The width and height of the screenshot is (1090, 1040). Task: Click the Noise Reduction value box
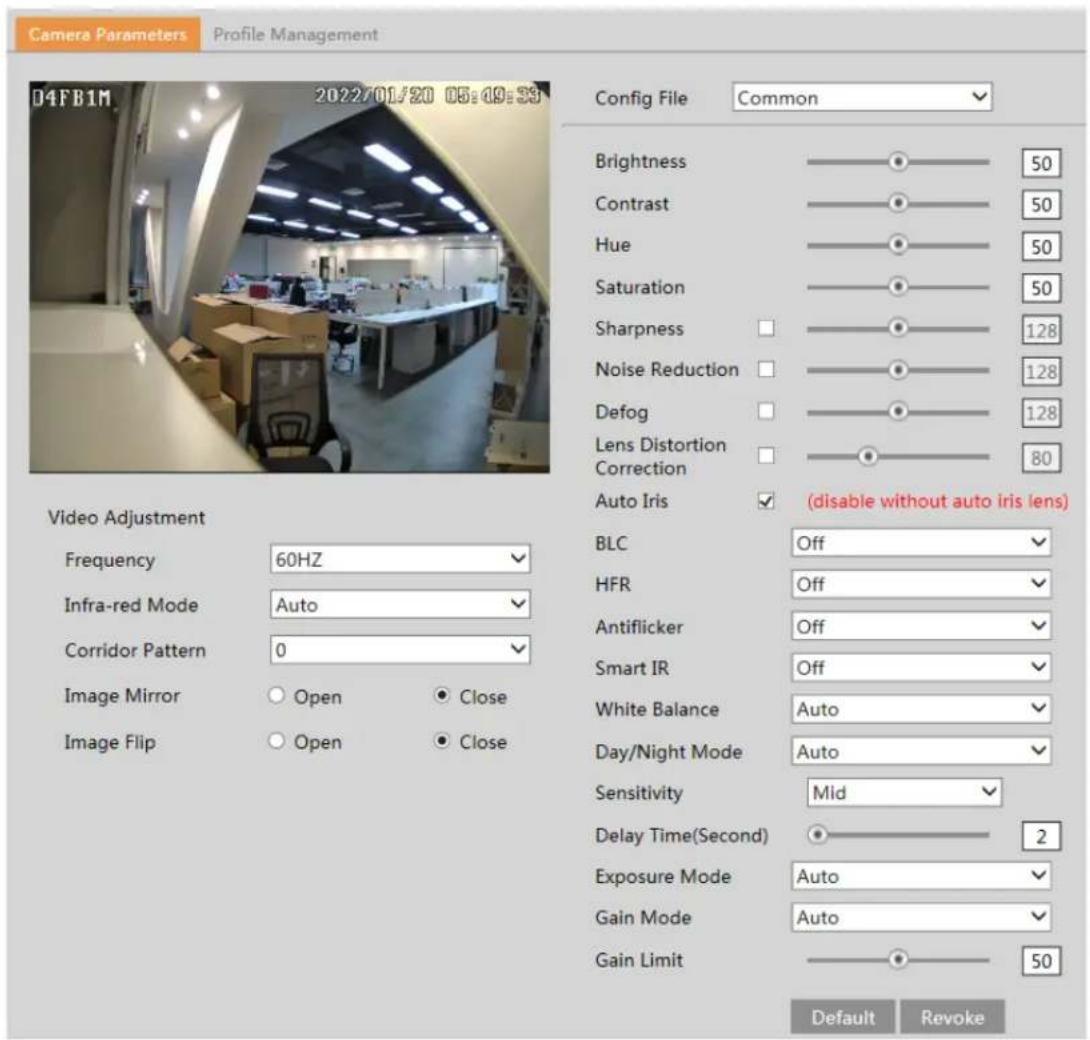pyautogui.click(x=1041, y=372)
